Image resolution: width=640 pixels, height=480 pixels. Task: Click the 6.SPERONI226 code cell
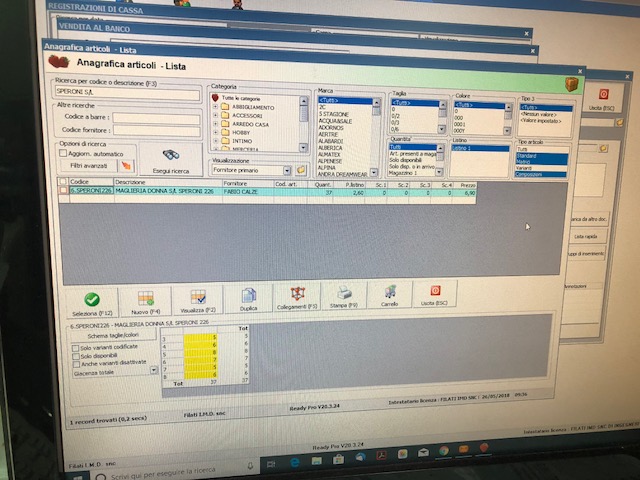(91, 190)
